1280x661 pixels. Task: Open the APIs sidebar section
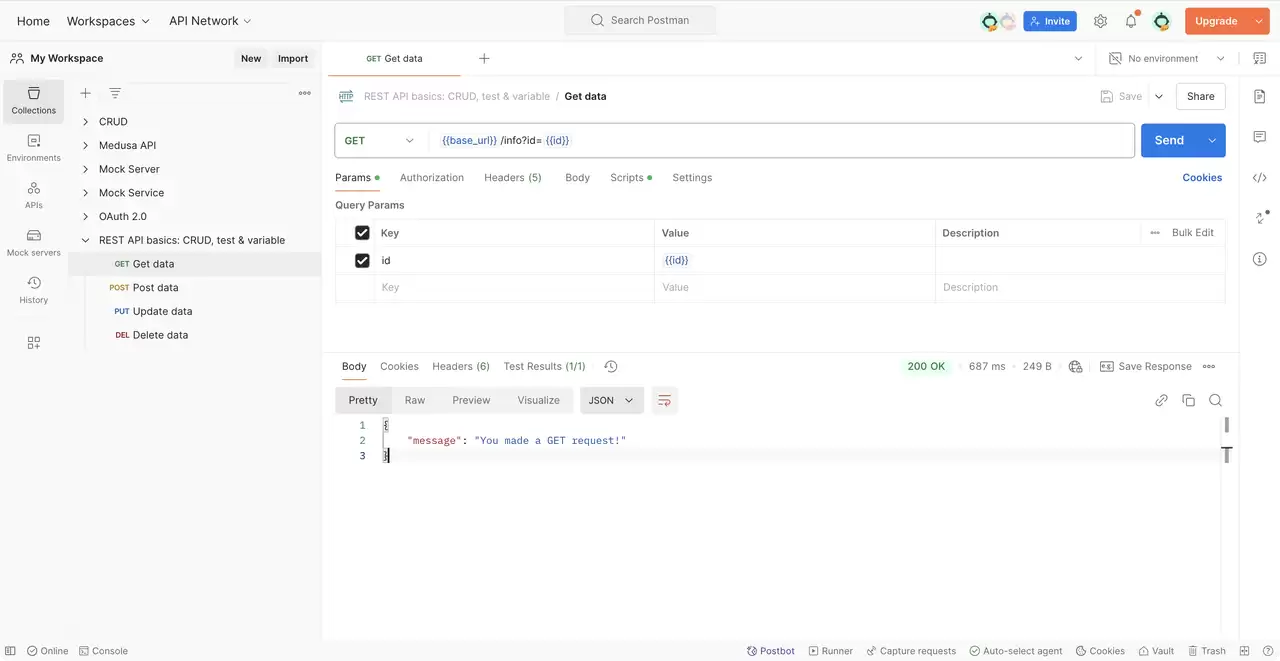point(33,195)
